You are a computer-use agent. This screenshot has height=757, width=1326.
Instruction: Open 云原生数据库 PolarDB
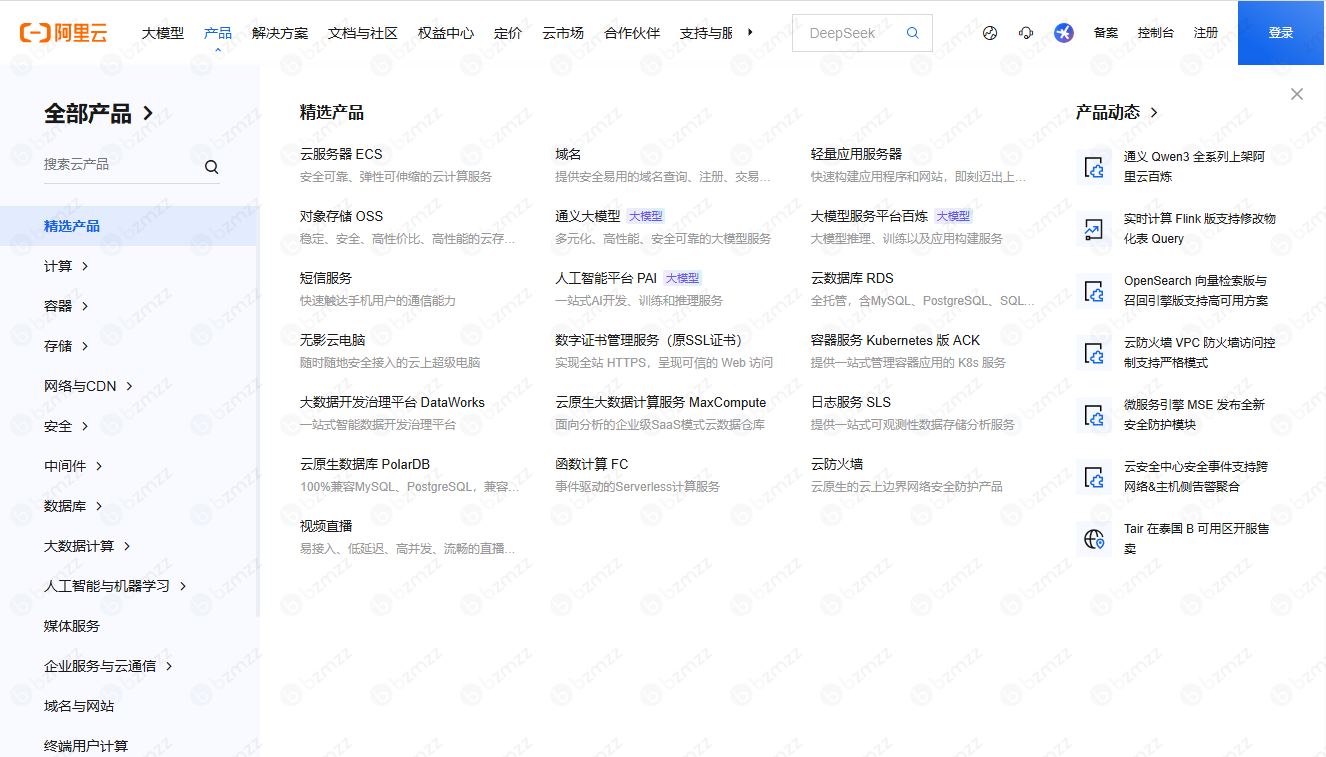click(365, 464)
